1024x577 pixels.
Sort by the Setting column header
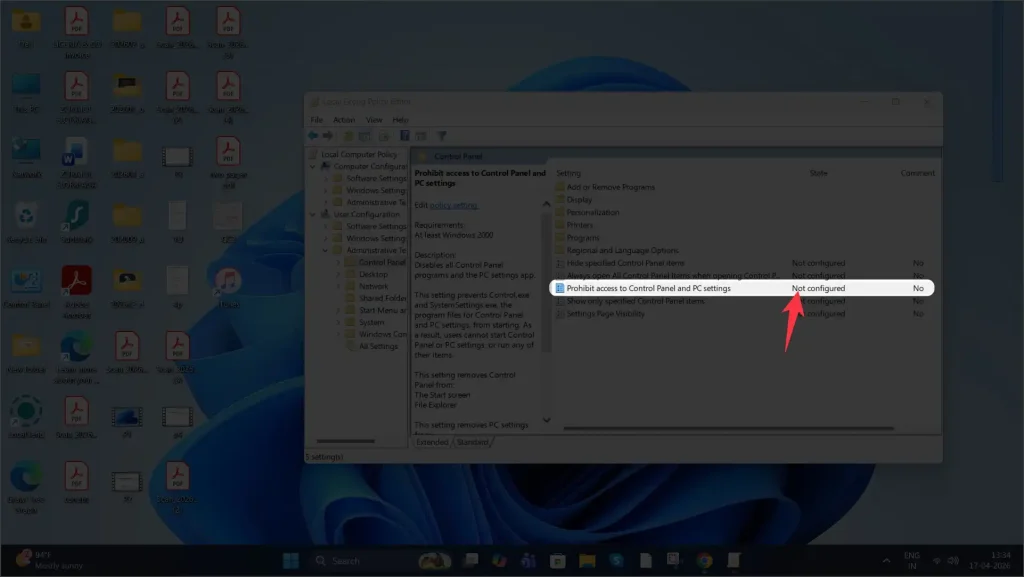tap(568, 173)
